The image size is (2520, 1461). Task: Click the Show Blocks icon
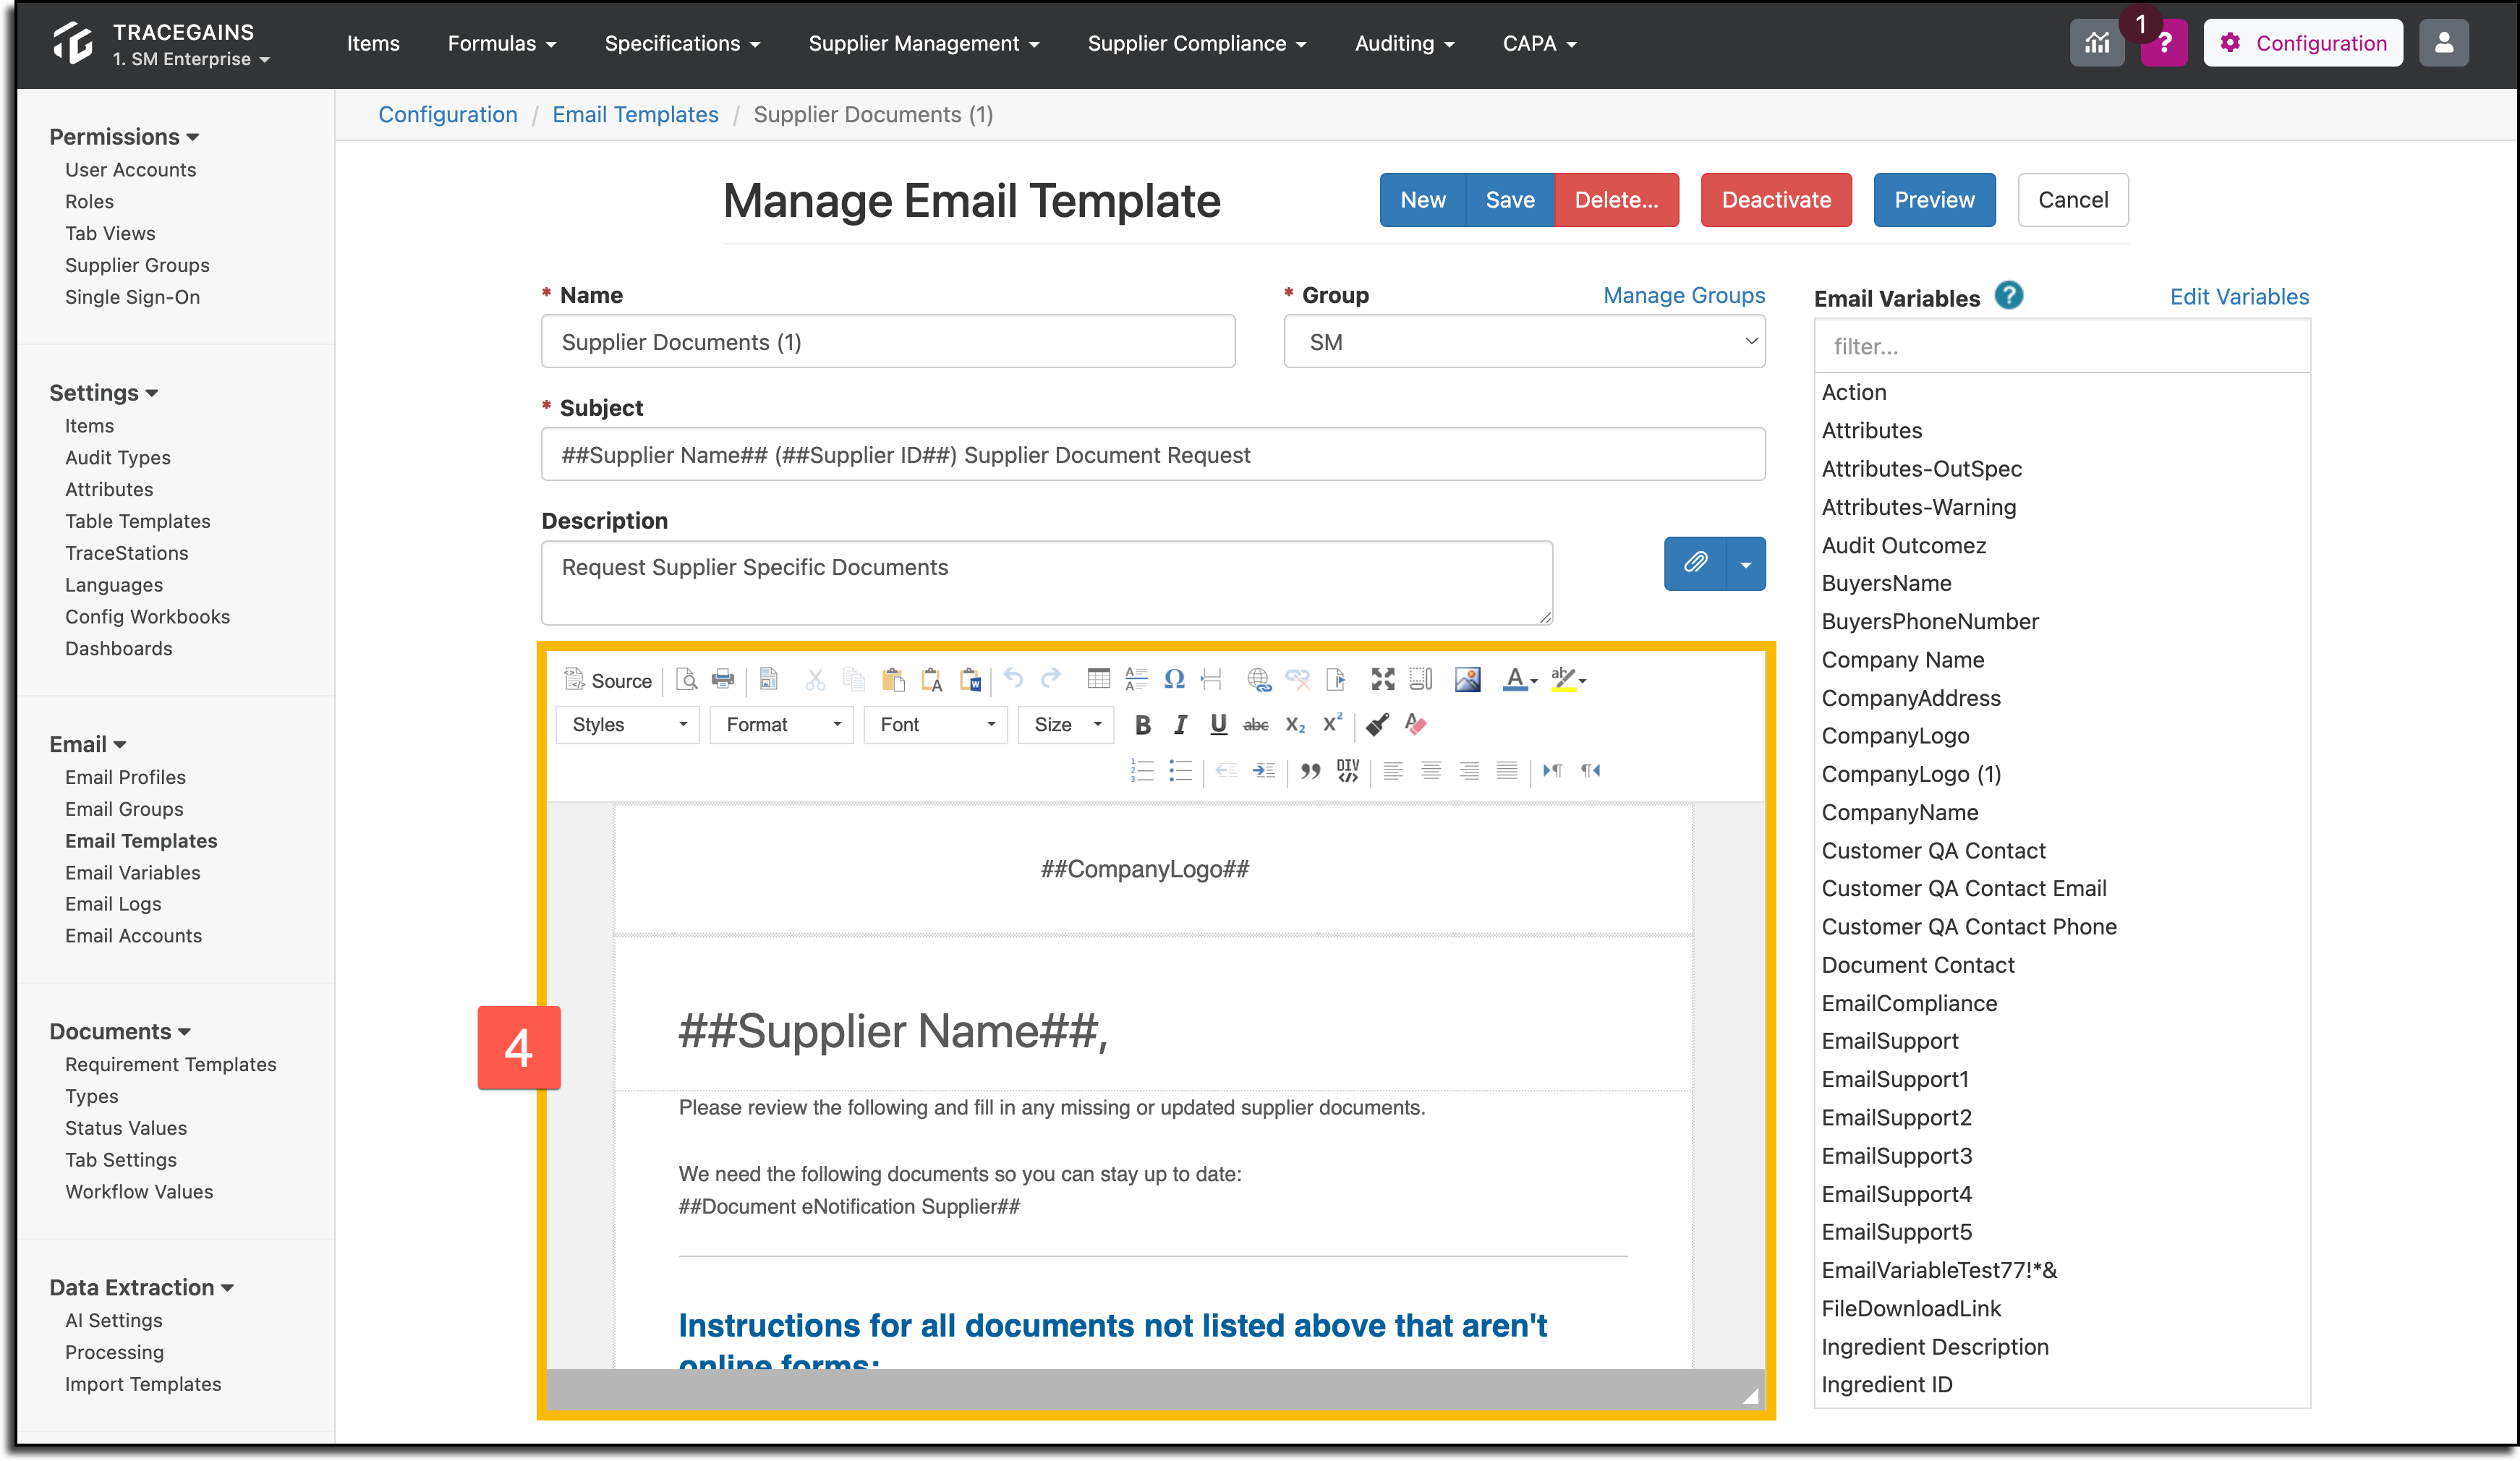(x=1420, y=680)
